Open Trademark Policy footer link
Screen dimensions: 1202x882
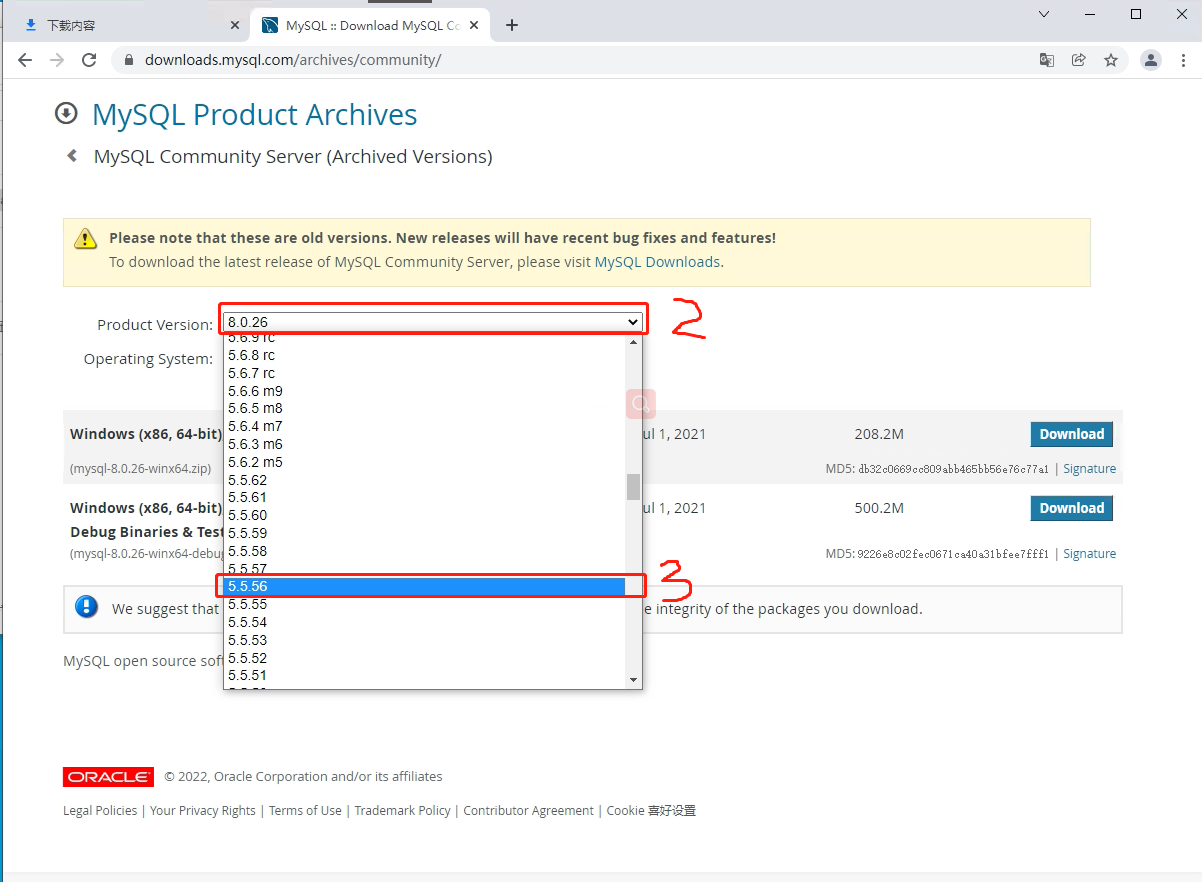(x=402, y=811)
